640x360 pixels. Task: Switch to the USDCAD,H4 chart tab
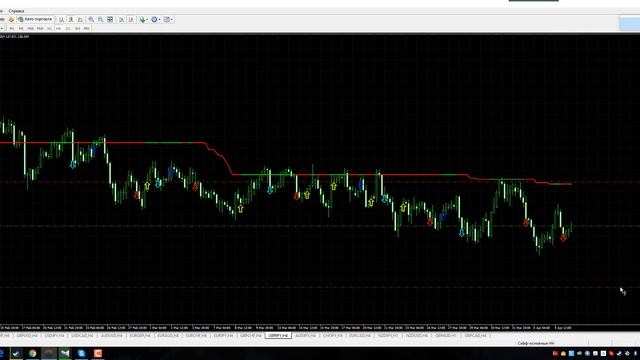[x=82, y=336]
